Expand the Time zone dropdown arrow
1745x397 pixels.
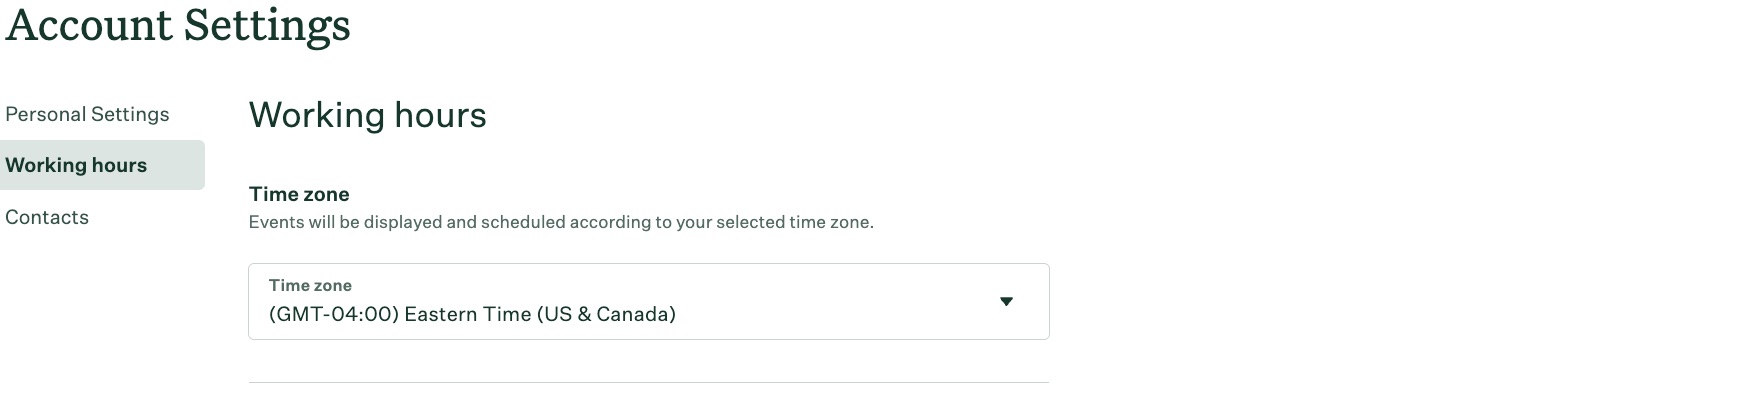1006,302
